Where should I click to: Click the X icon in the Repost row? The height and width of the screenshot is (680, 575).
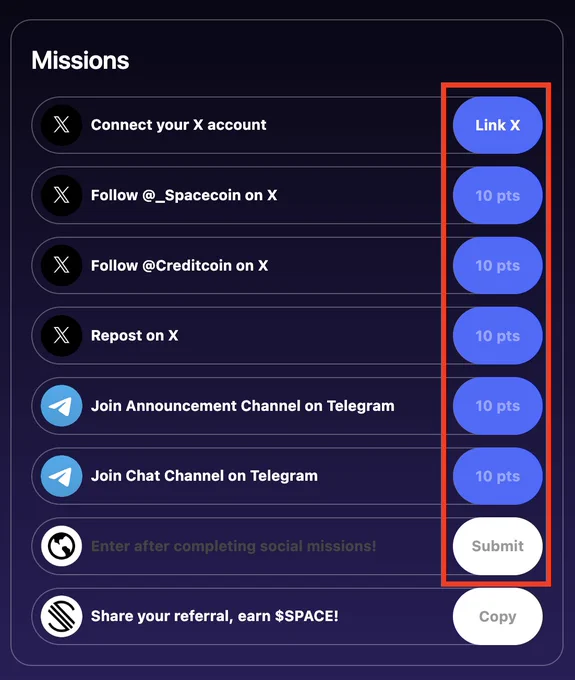[x=62, y=336]
